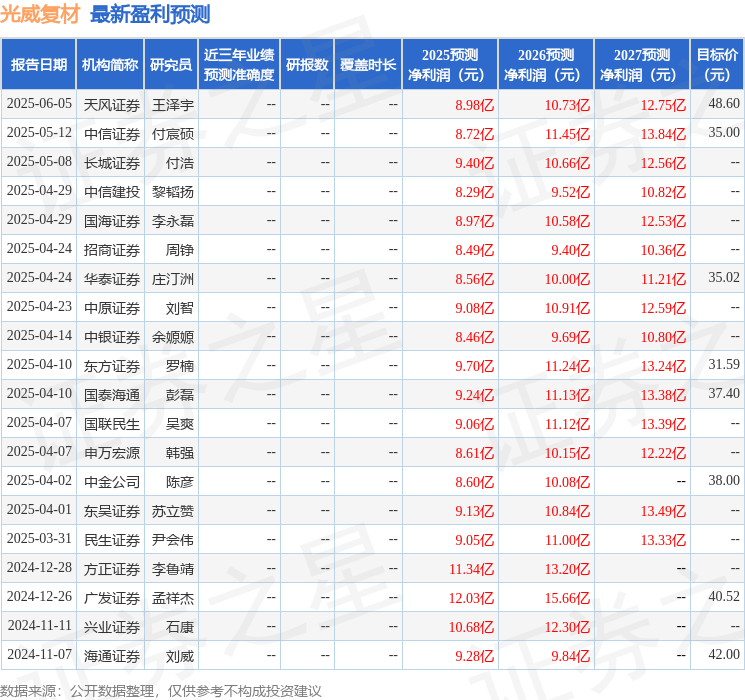Click target price 48.60

(x=724, y=104)
